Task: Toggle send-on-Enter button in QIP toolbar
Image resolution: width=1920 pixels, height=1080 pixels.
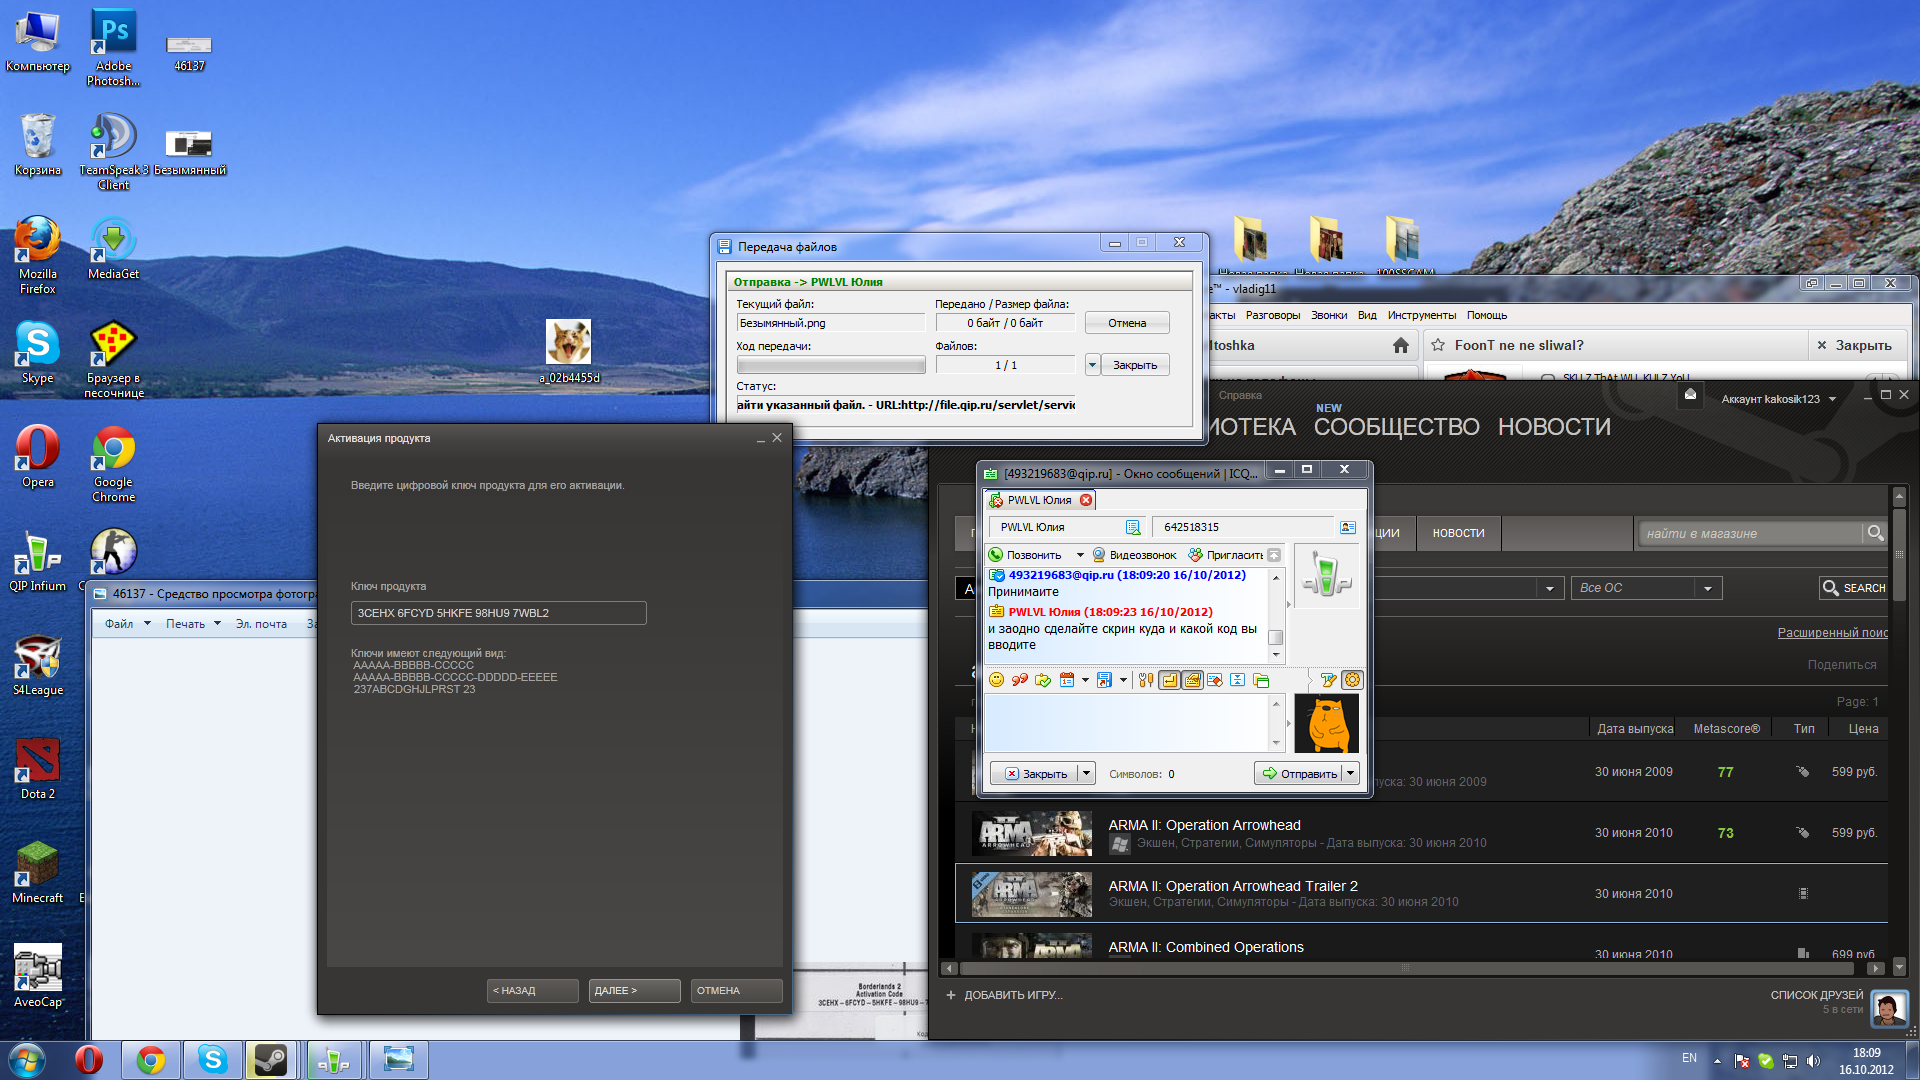Action: point(1169,680)
